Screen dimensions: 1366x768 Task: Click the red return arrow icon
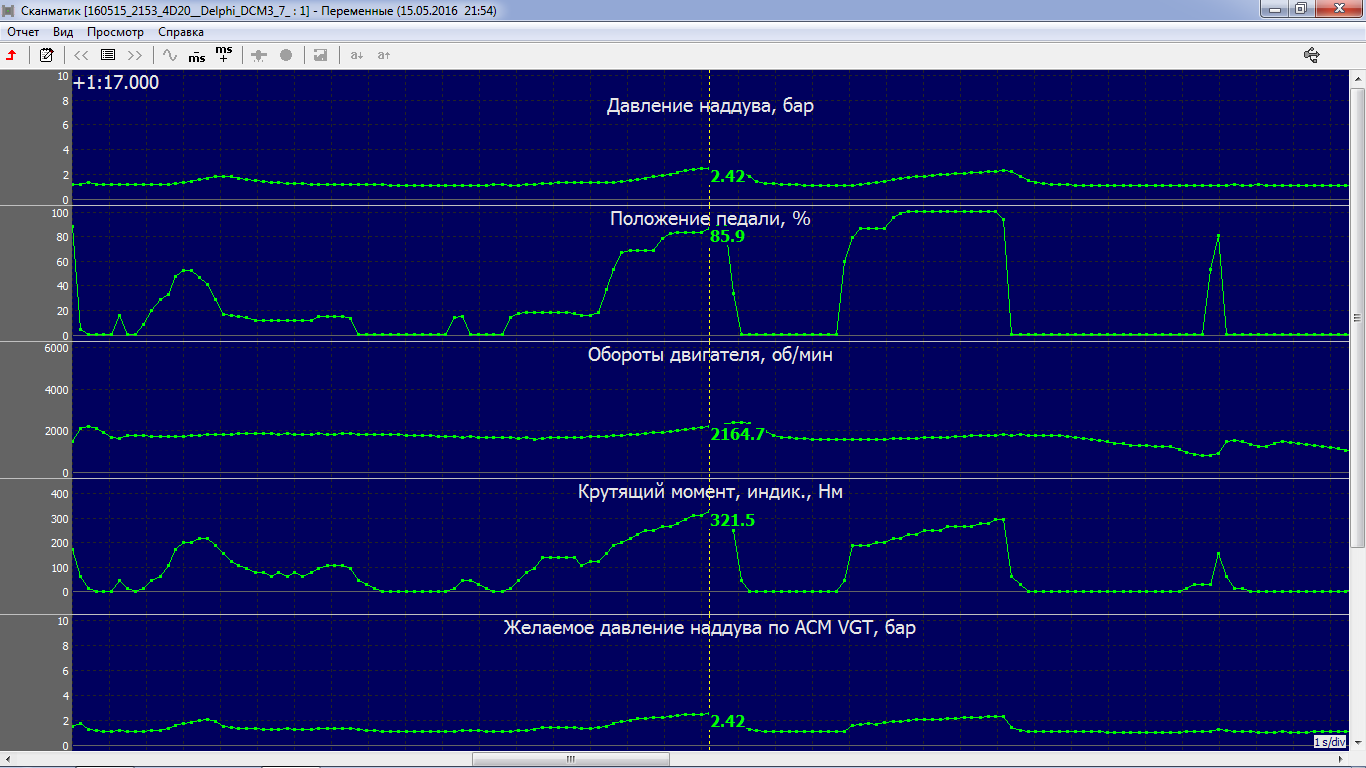12,55
